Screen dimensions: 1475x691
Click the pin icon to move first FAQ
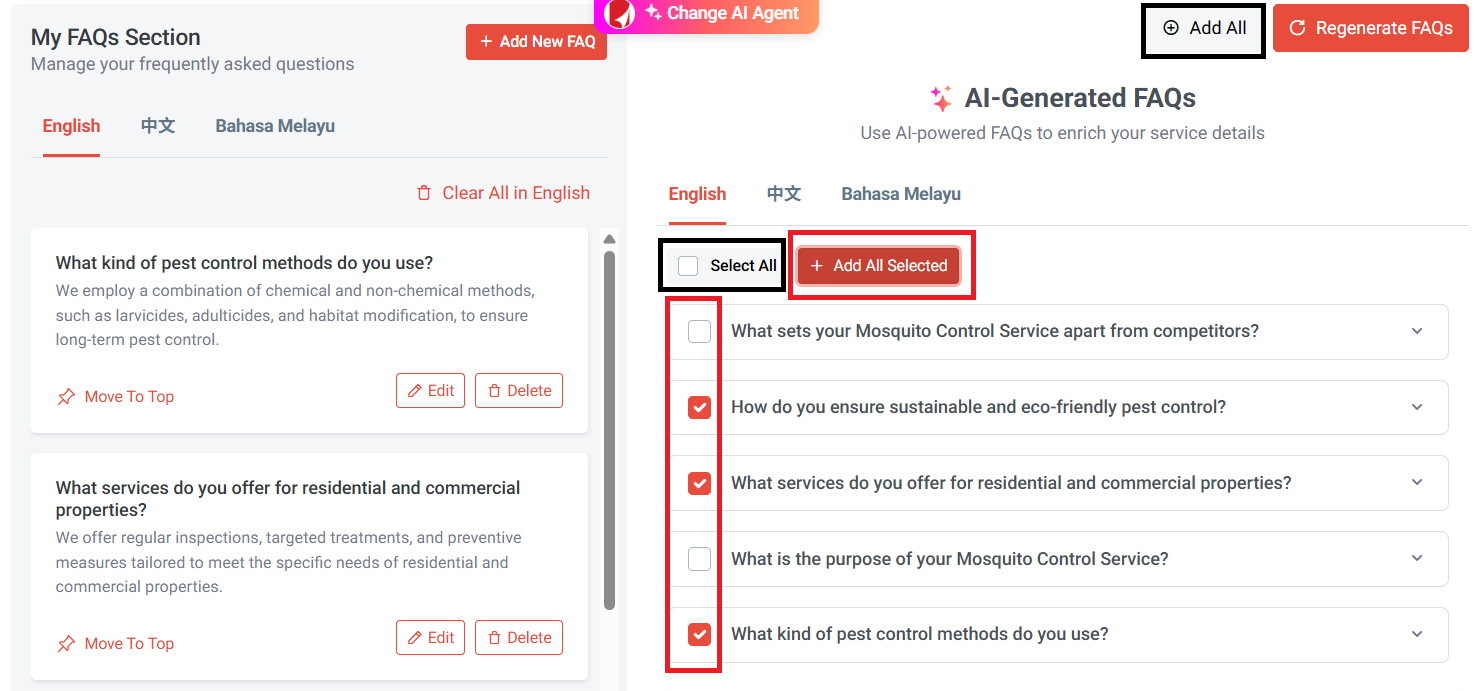click(65, 396)
